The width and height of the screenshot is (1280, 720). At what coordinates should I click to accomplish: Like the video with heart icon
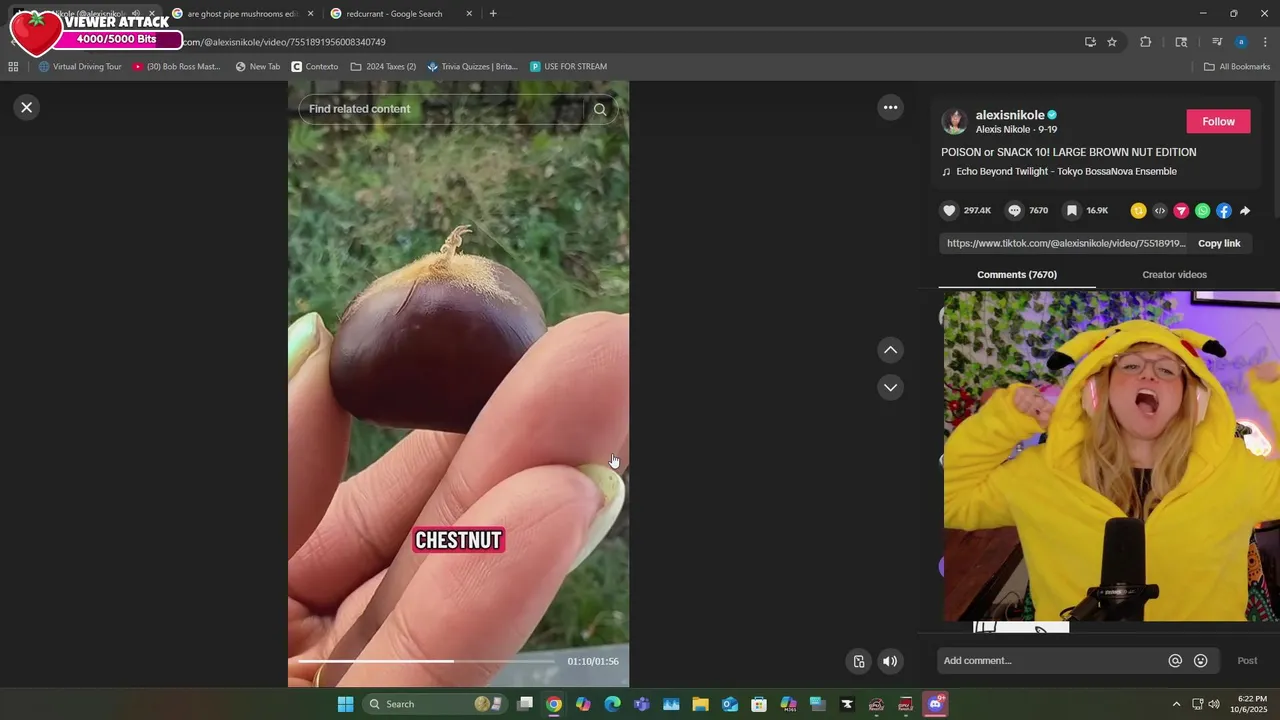point(950,210)
